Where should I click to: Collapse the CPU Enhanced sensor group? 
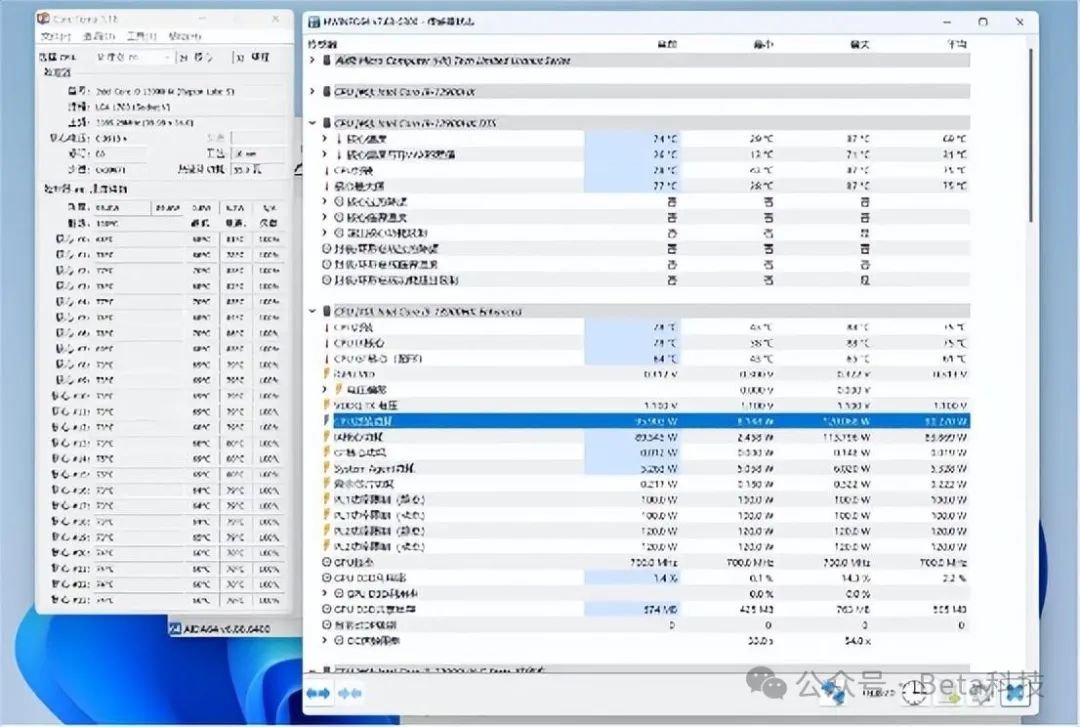click(x=313, y=311)
